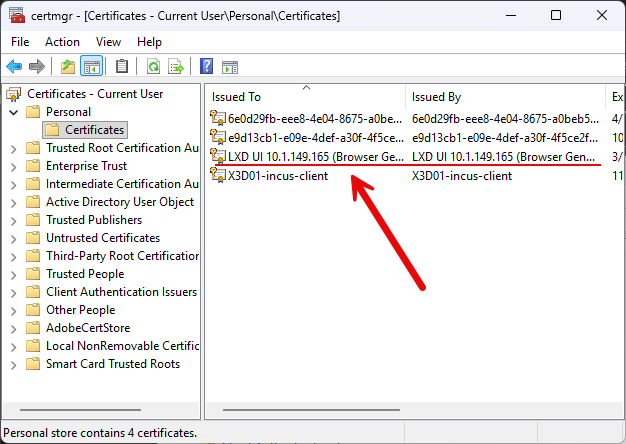This screenshot has width=626, height=444.
Task: Go up one level with folder icon
Action: 68,66
